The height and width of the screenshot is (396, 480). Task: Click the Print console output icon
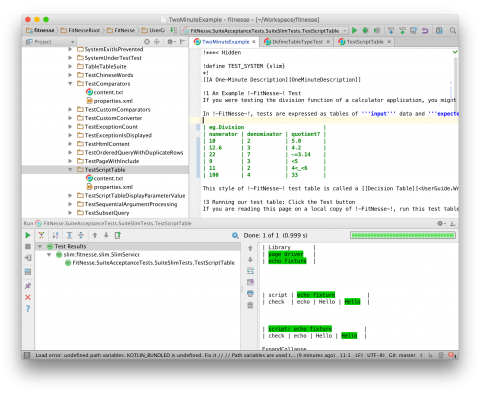(250, 294)
